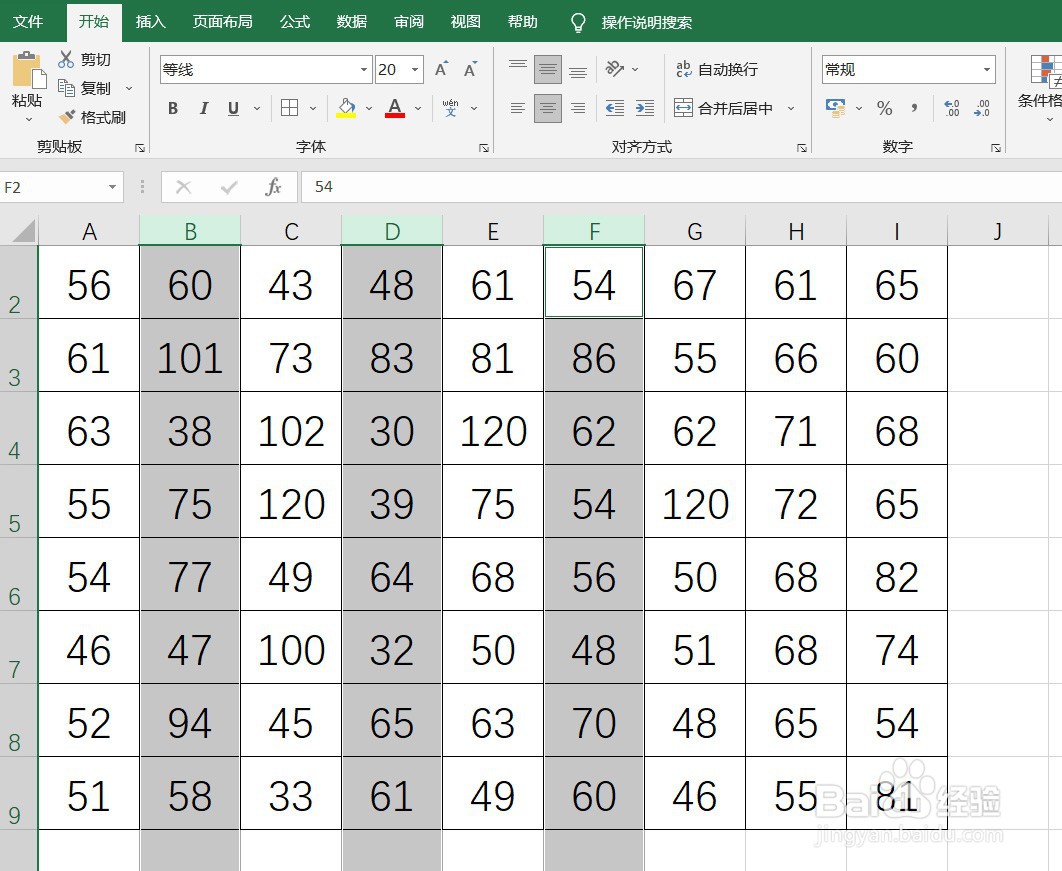1062x871 pixels.
Task: Switch to the 视图 View tab
Action: [465, 22]
